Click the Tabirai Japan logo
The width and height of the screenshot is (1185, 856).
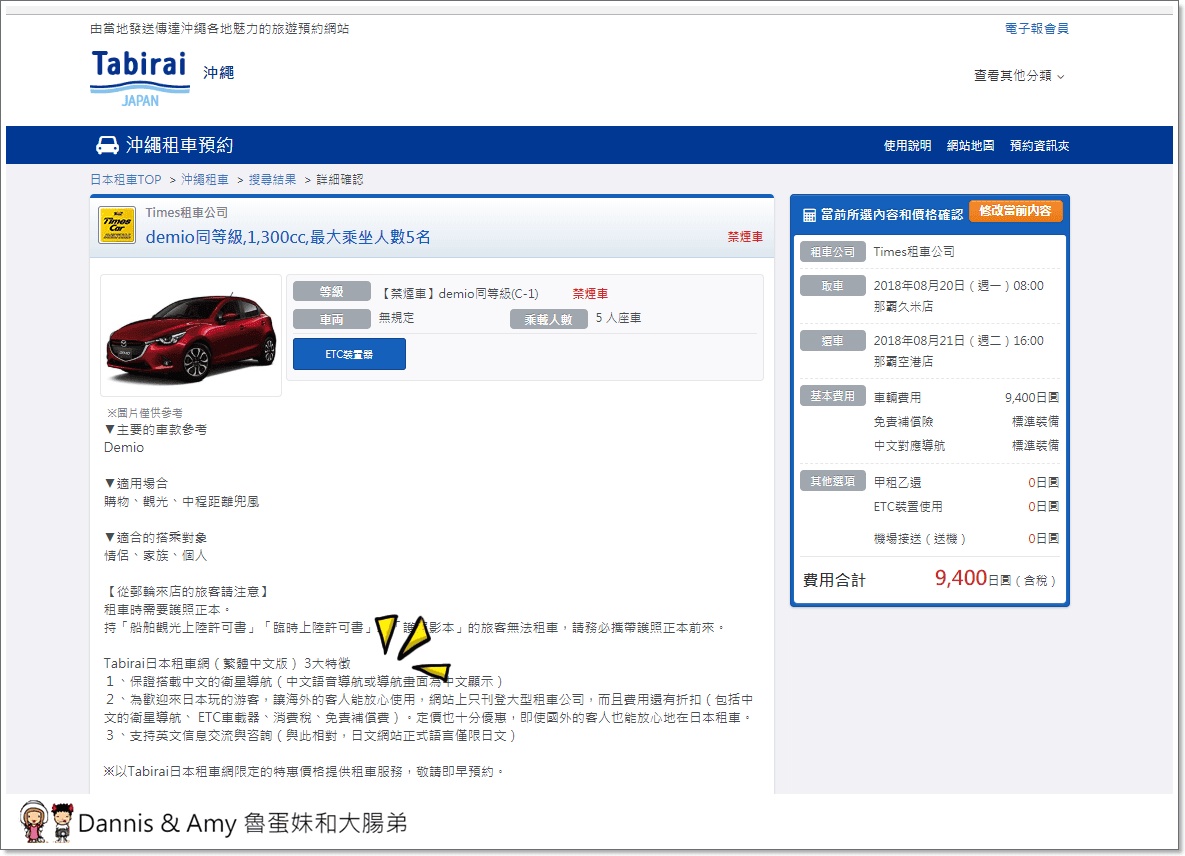tap(140, 78)
